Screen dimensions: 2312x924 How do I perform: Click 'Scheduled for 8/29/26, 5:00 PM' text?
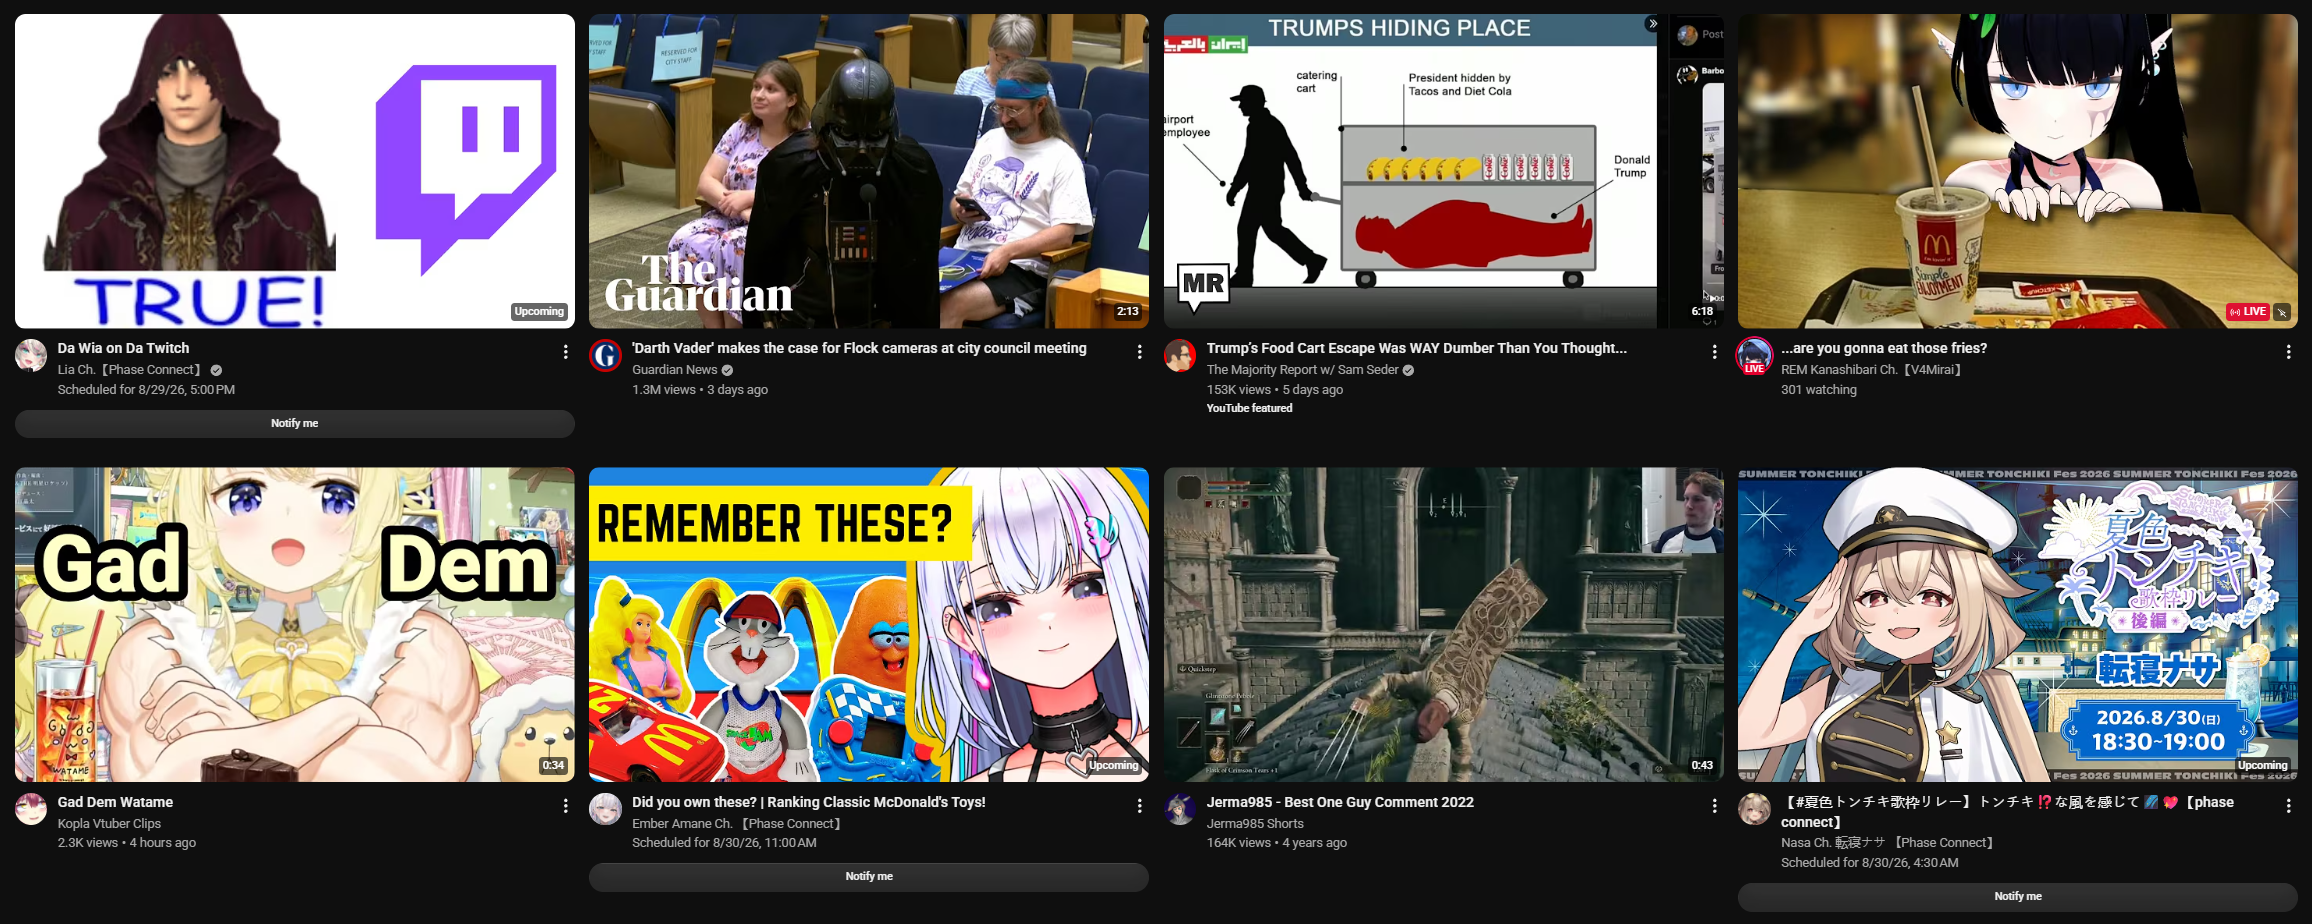pos(146,390)
